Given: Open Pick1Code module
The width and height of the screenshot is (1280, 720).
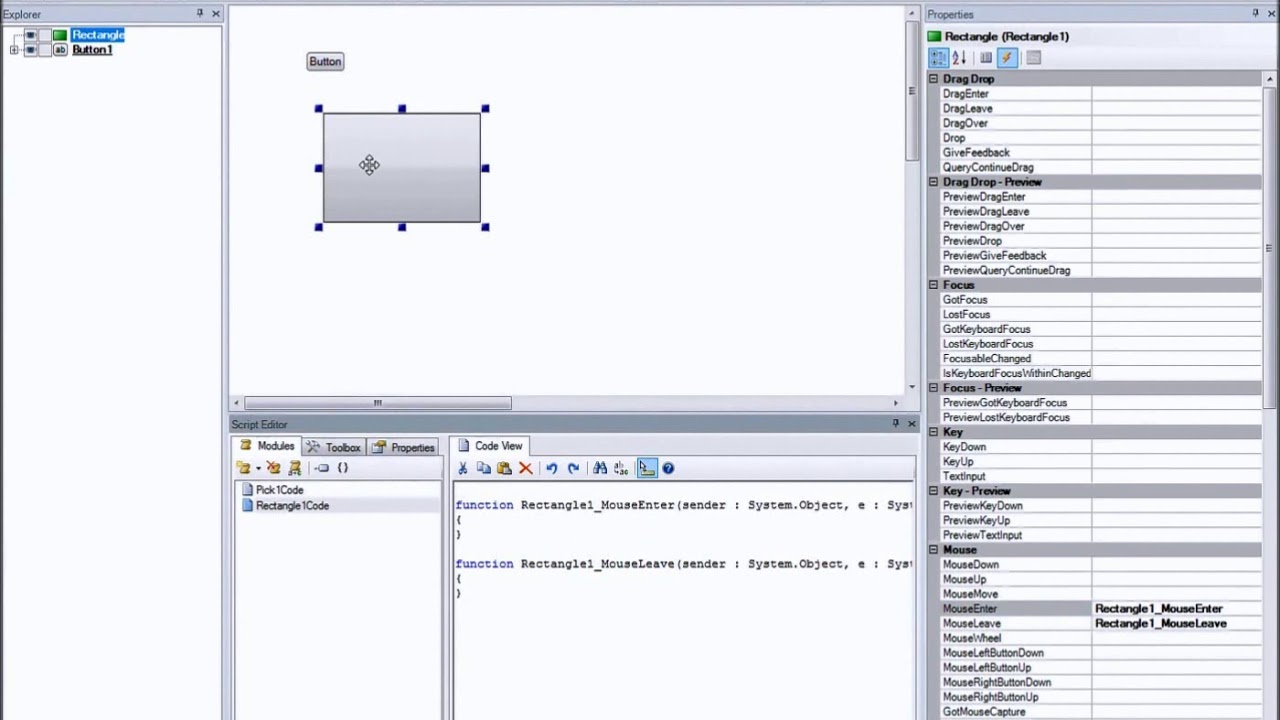Looking at the screenshot, I should point(279,490).
